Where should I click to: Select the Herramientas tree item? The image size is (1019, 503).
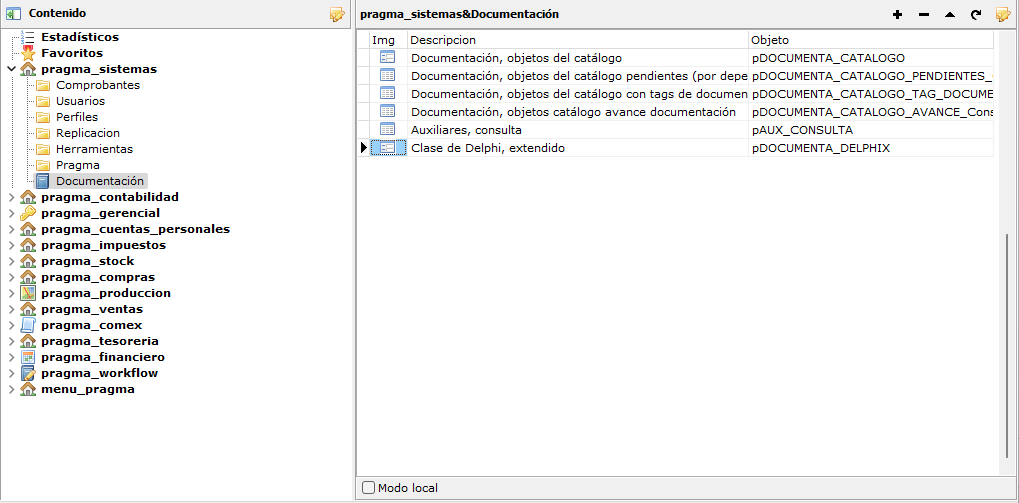click(94, 149)
